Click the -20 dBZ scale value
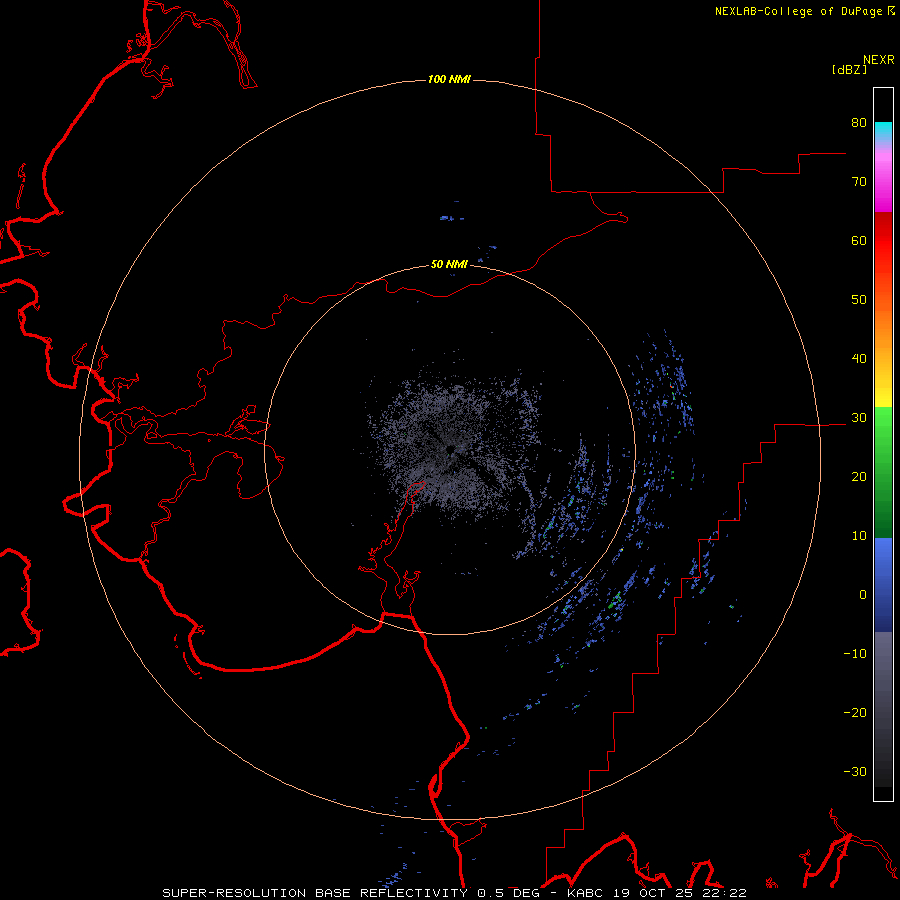The width and height of the screenshot is (900, 900). pos(855,713)
